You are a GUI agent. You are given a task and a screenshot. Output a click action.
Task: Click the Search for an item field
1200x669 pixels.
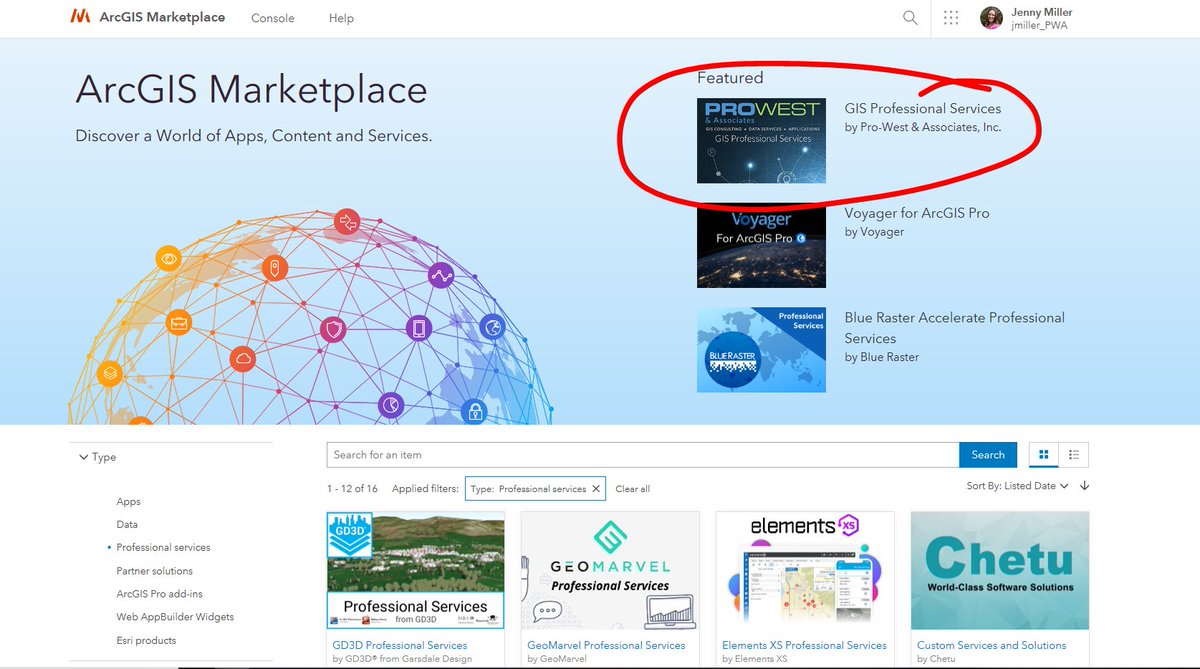point(643,455)
